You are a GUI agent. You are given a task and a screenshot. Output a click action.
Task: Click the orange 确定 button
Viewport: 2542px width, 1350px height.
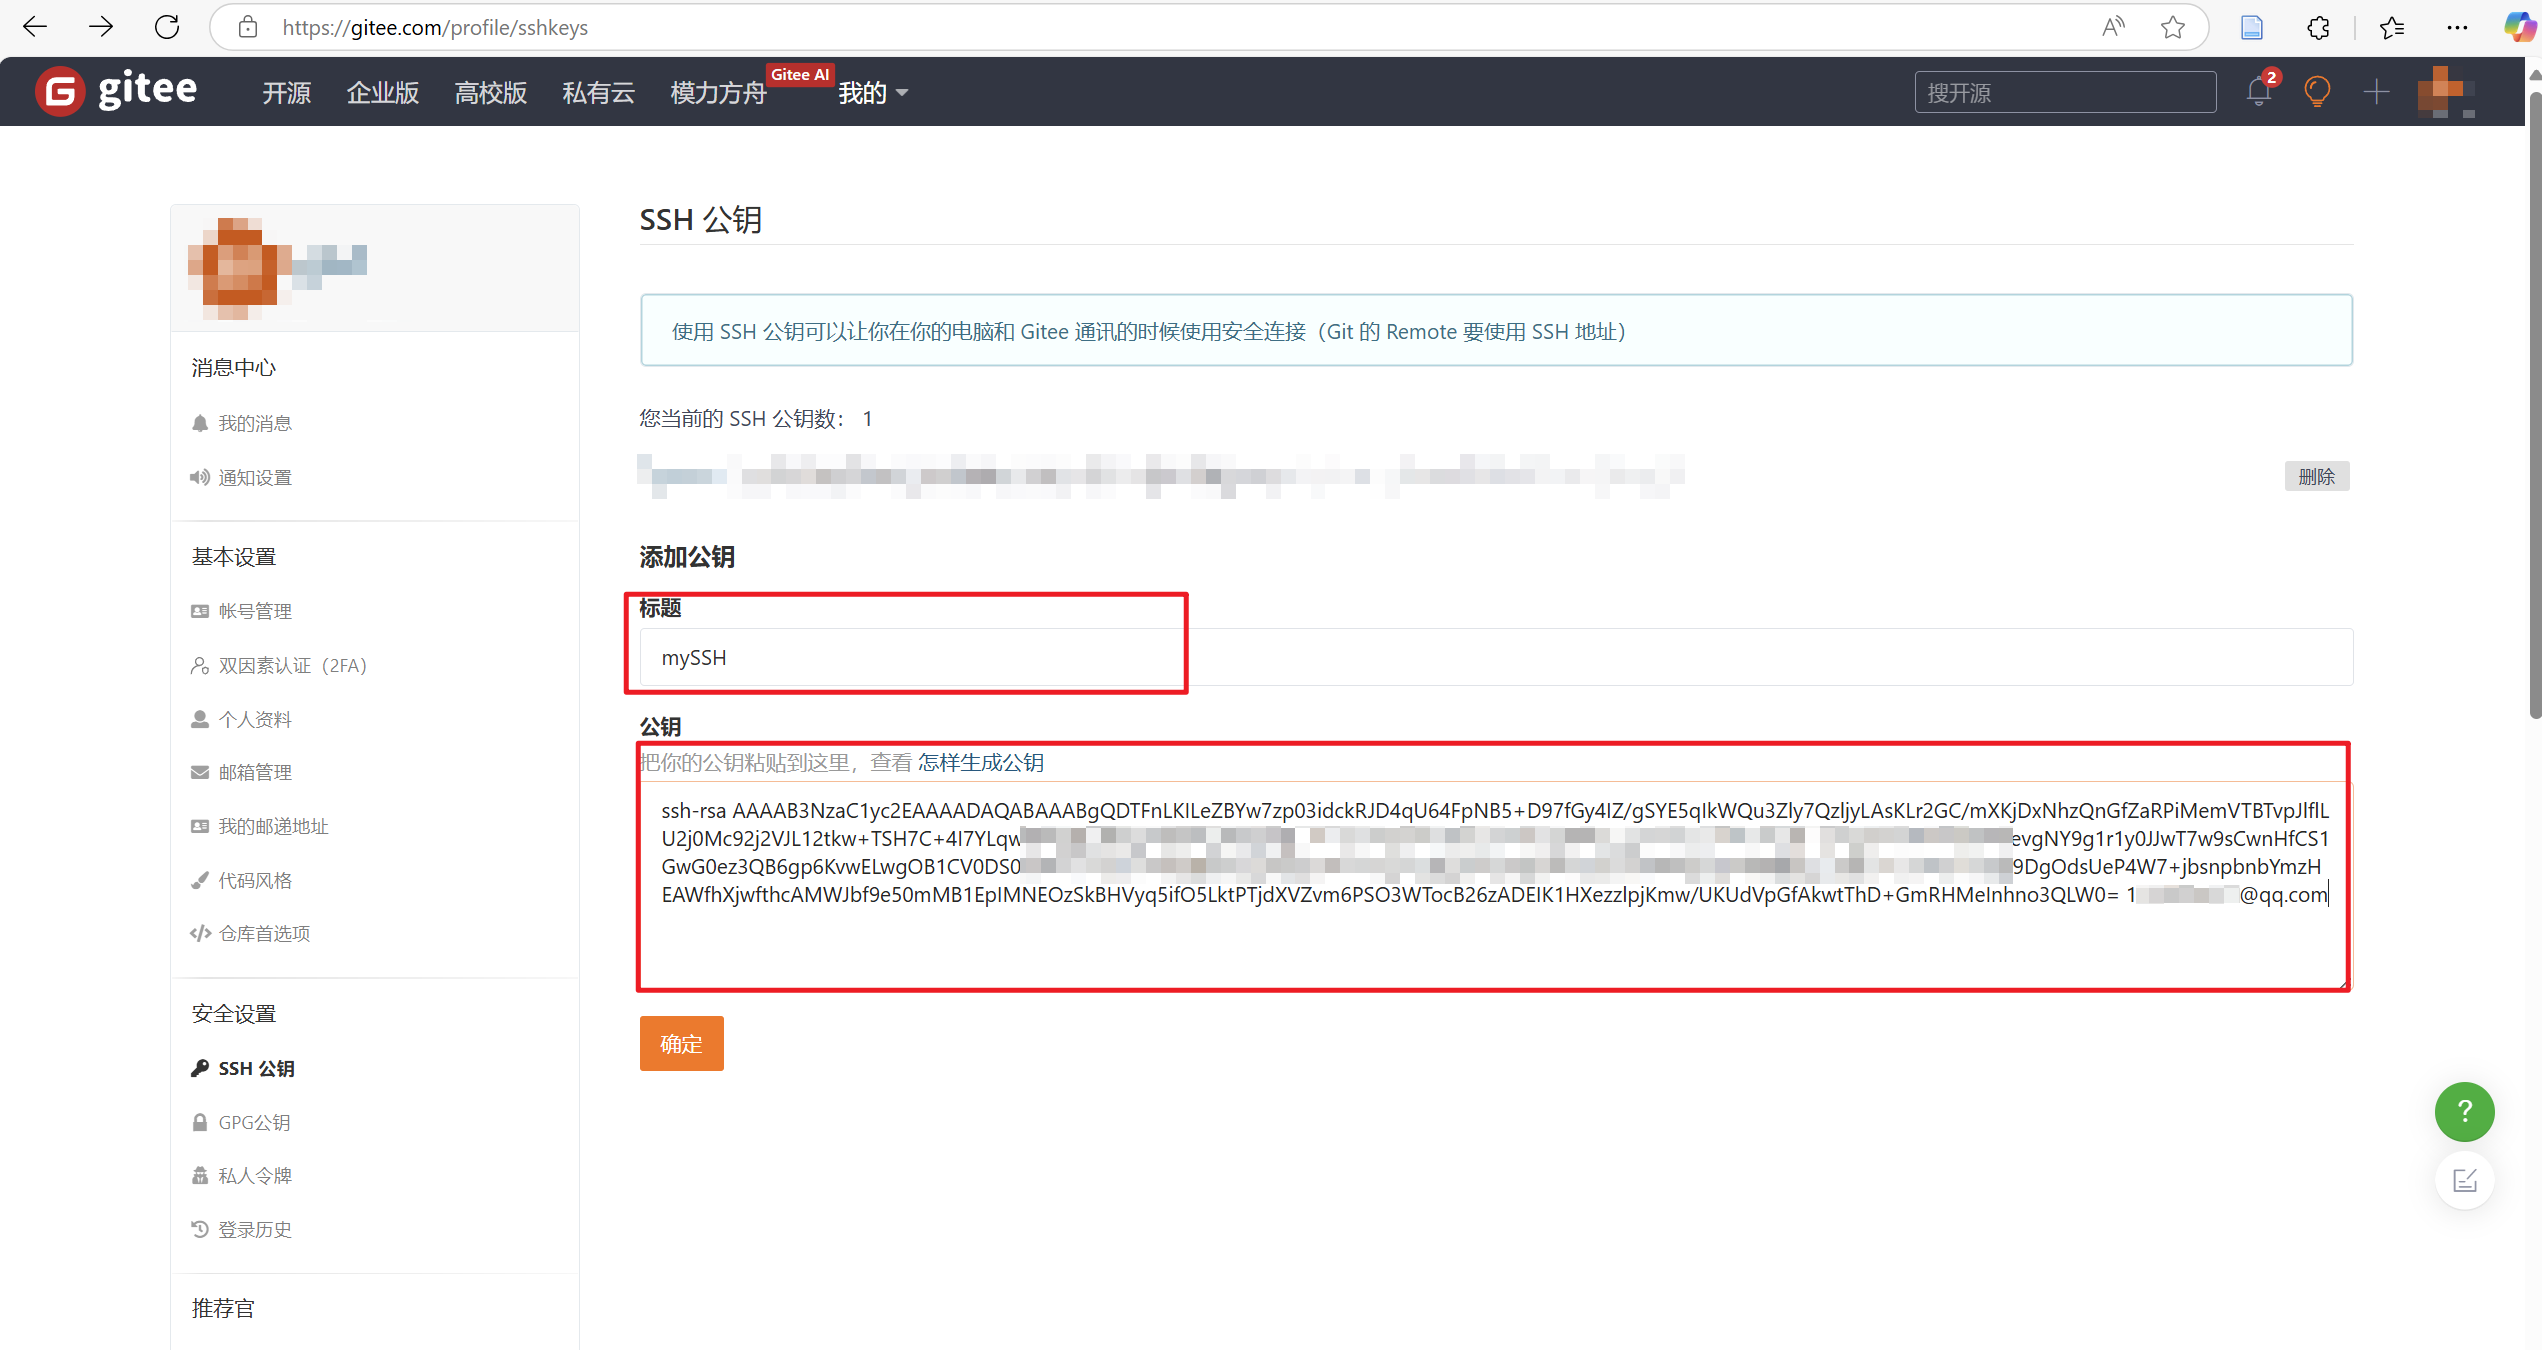681,1044
